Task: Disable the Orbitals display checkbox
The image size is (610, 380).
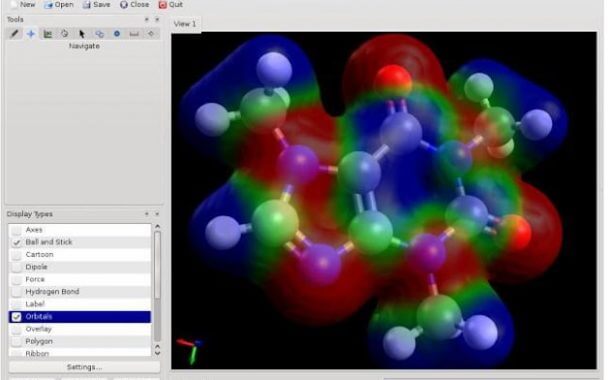Action: click(x=16, y=317)
